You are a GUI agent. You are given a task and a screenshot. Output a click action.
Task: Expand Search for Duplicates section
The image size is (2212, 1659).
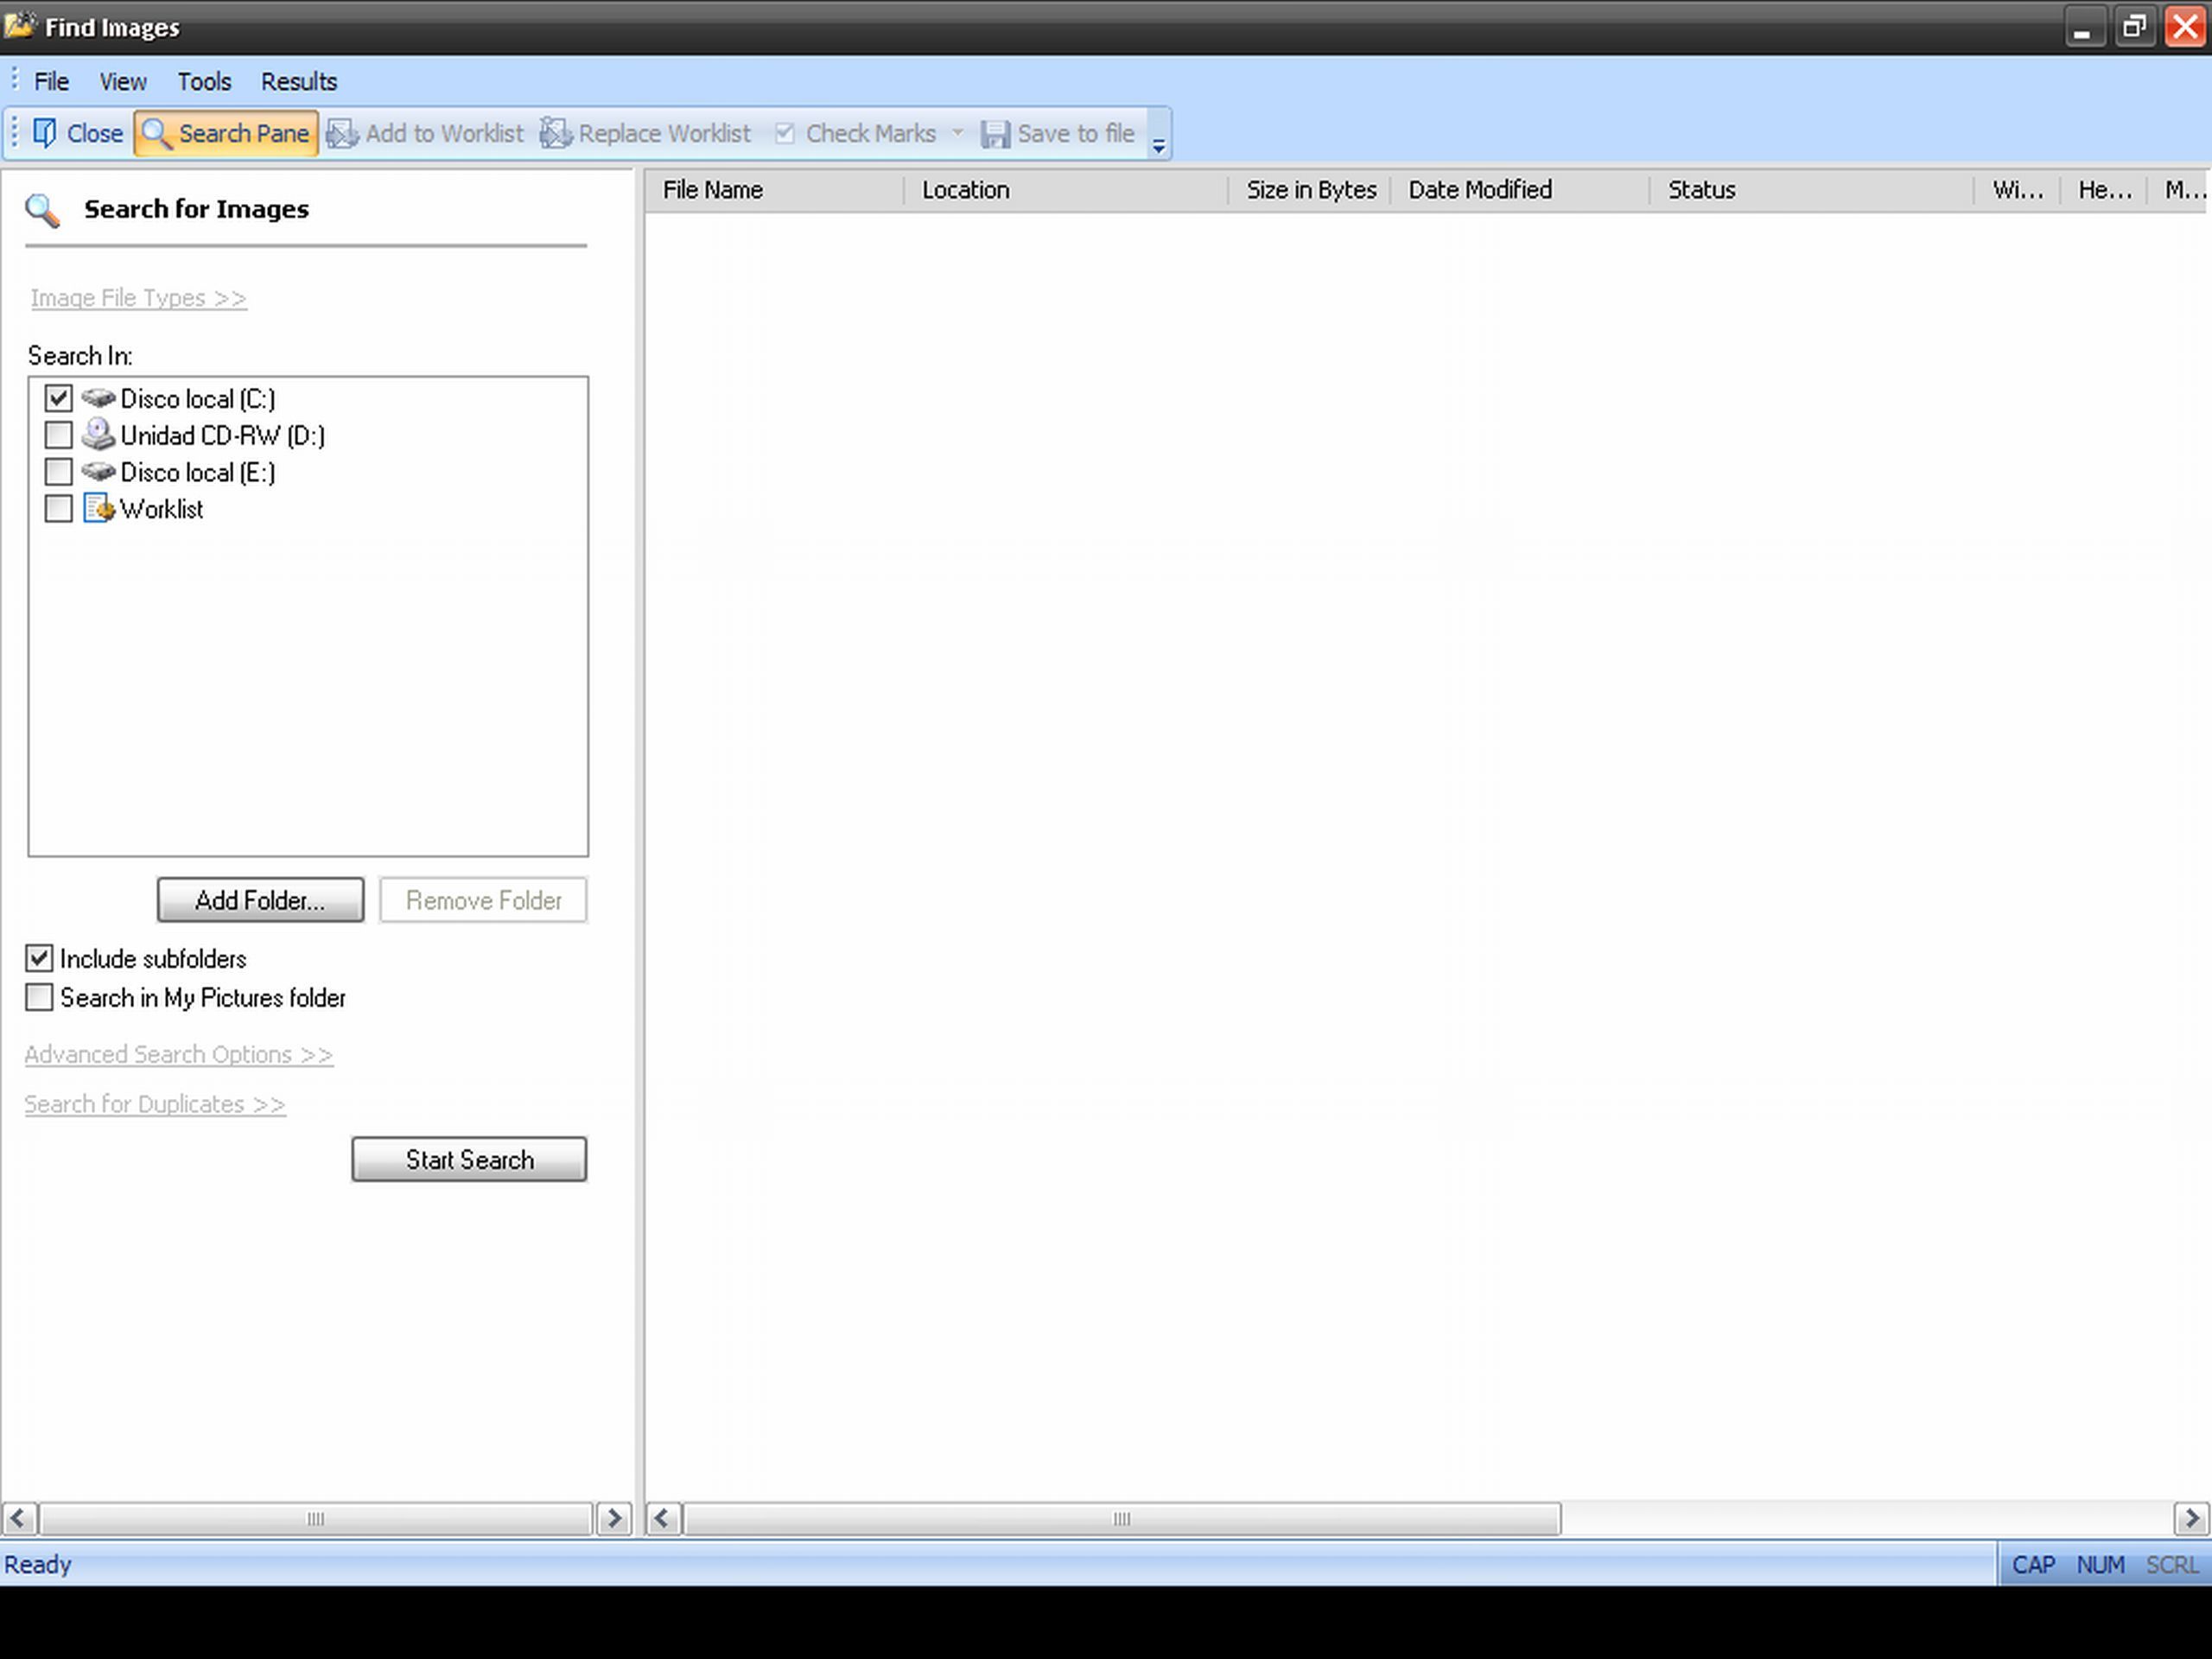155,1103
